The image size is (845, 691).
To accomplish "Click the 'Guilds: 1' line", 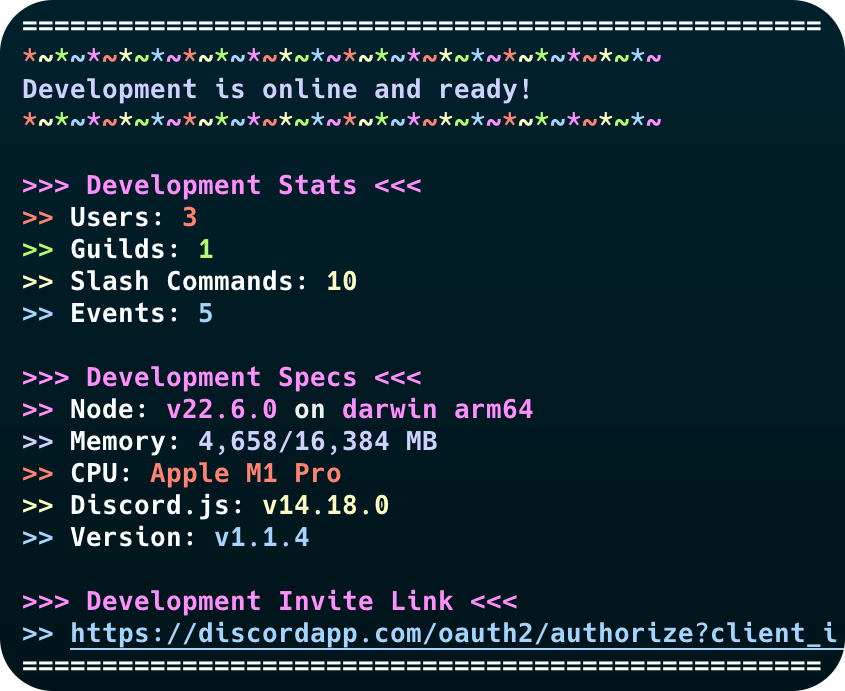I will 118,249.
